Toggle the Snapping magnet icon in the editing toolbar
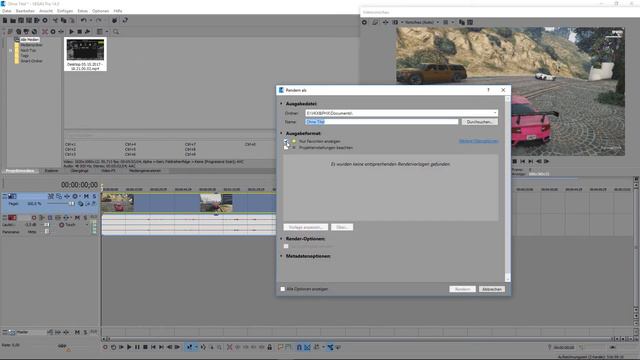Screen dimensions: 640x360 [x=299, y=347]
